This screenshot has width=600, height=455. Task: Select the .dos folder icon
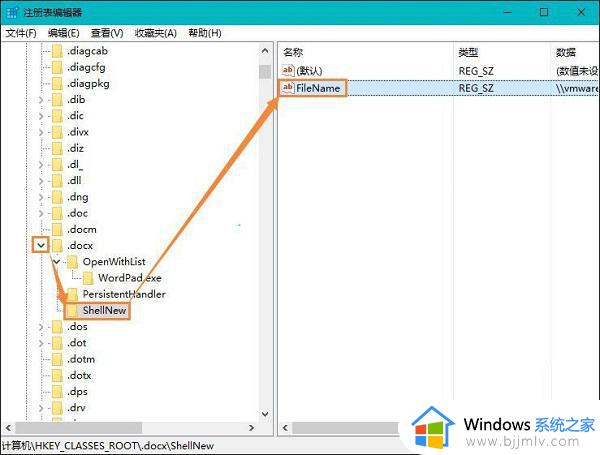(x=57, y=327)
